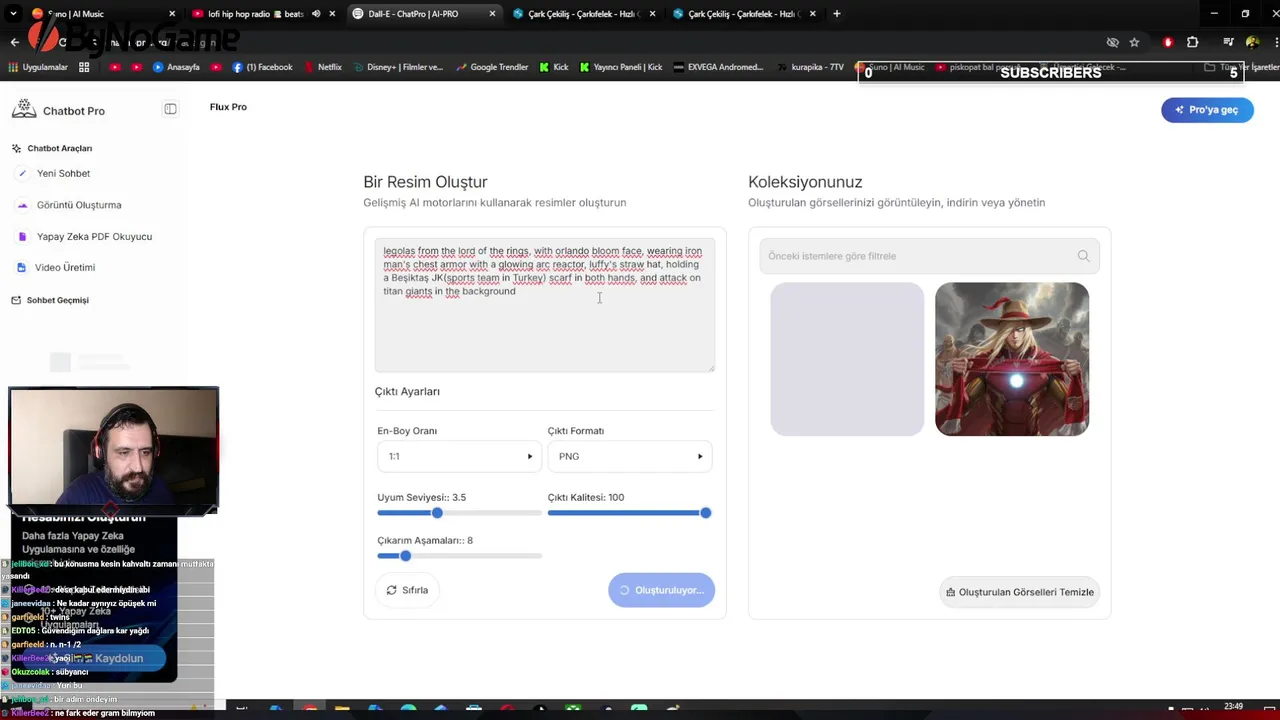The width and height of the screenshot is (1280, 720).
Task: Click the Sohbet Geçmişi icon
Action: [x=16, y=300]
